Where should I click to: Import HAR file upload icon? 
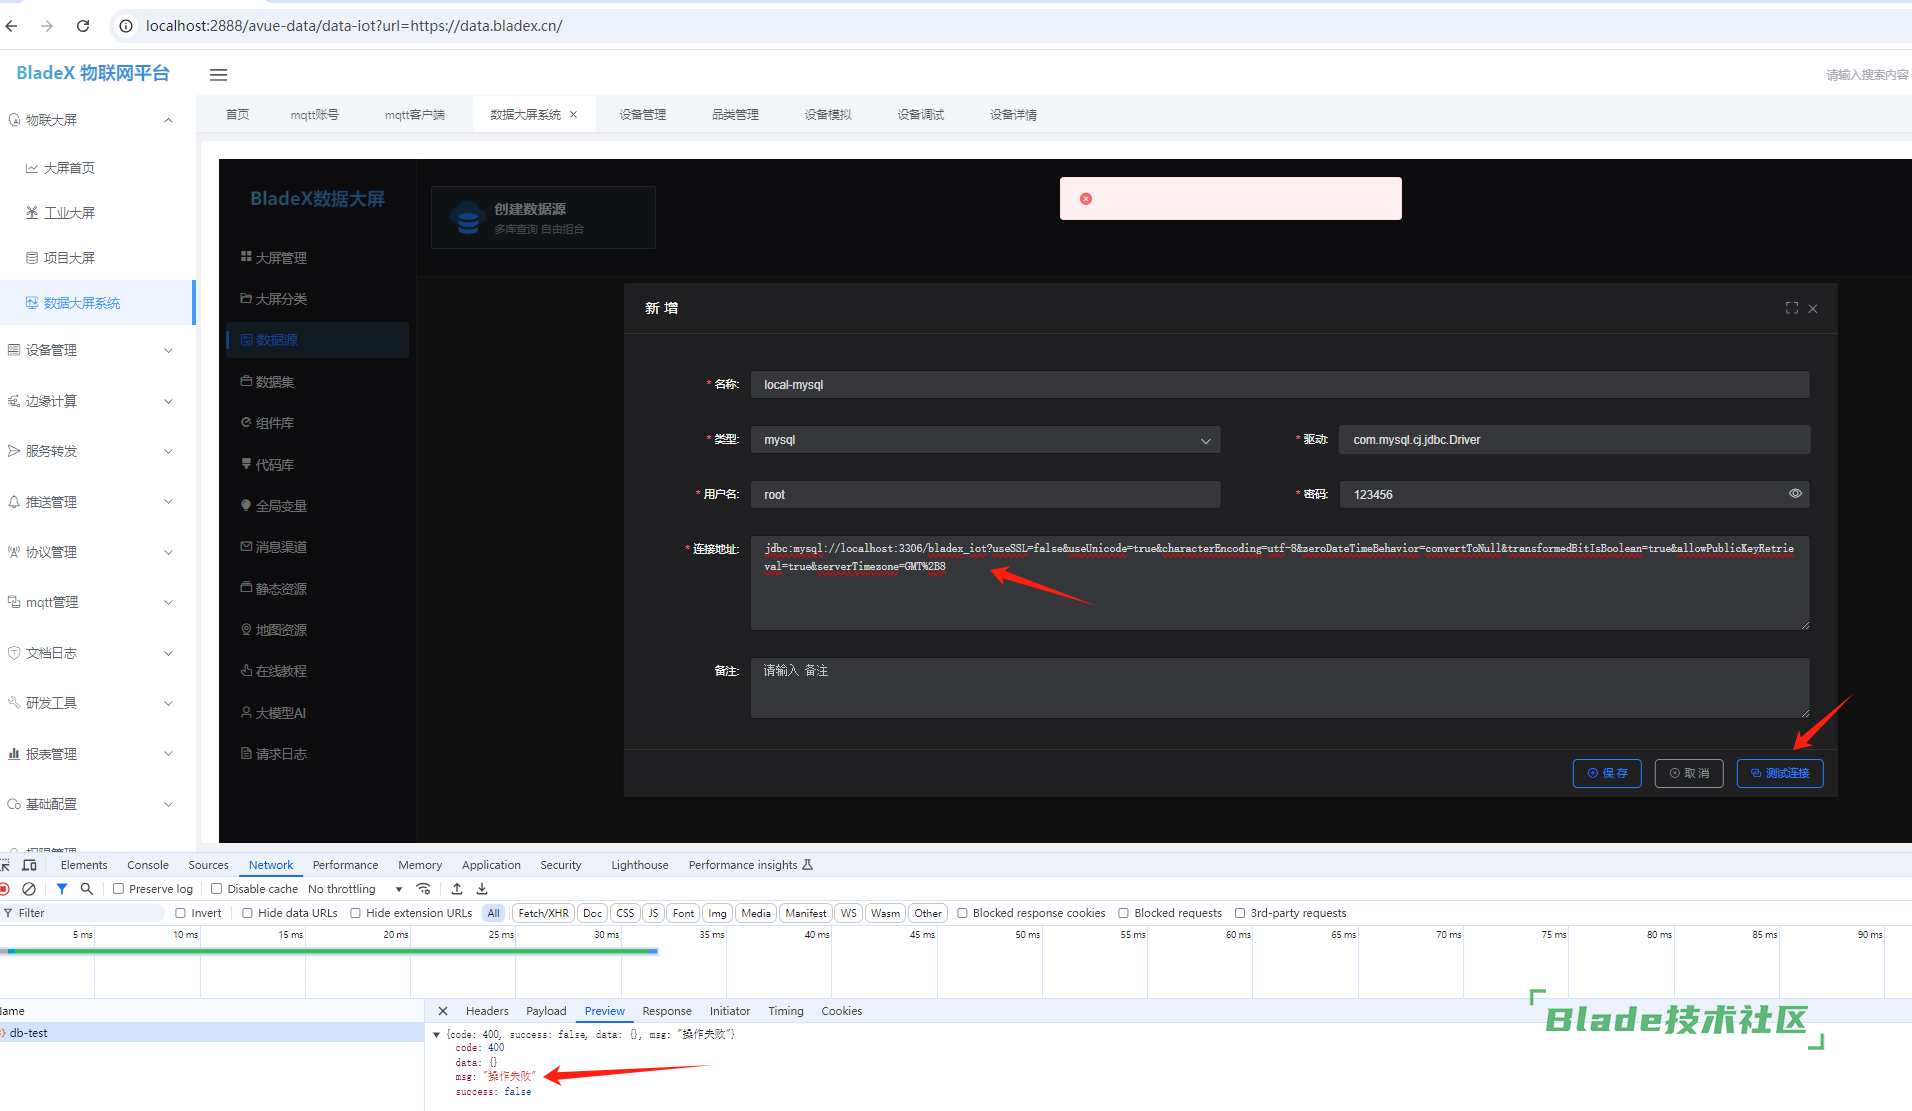point(457,889)
